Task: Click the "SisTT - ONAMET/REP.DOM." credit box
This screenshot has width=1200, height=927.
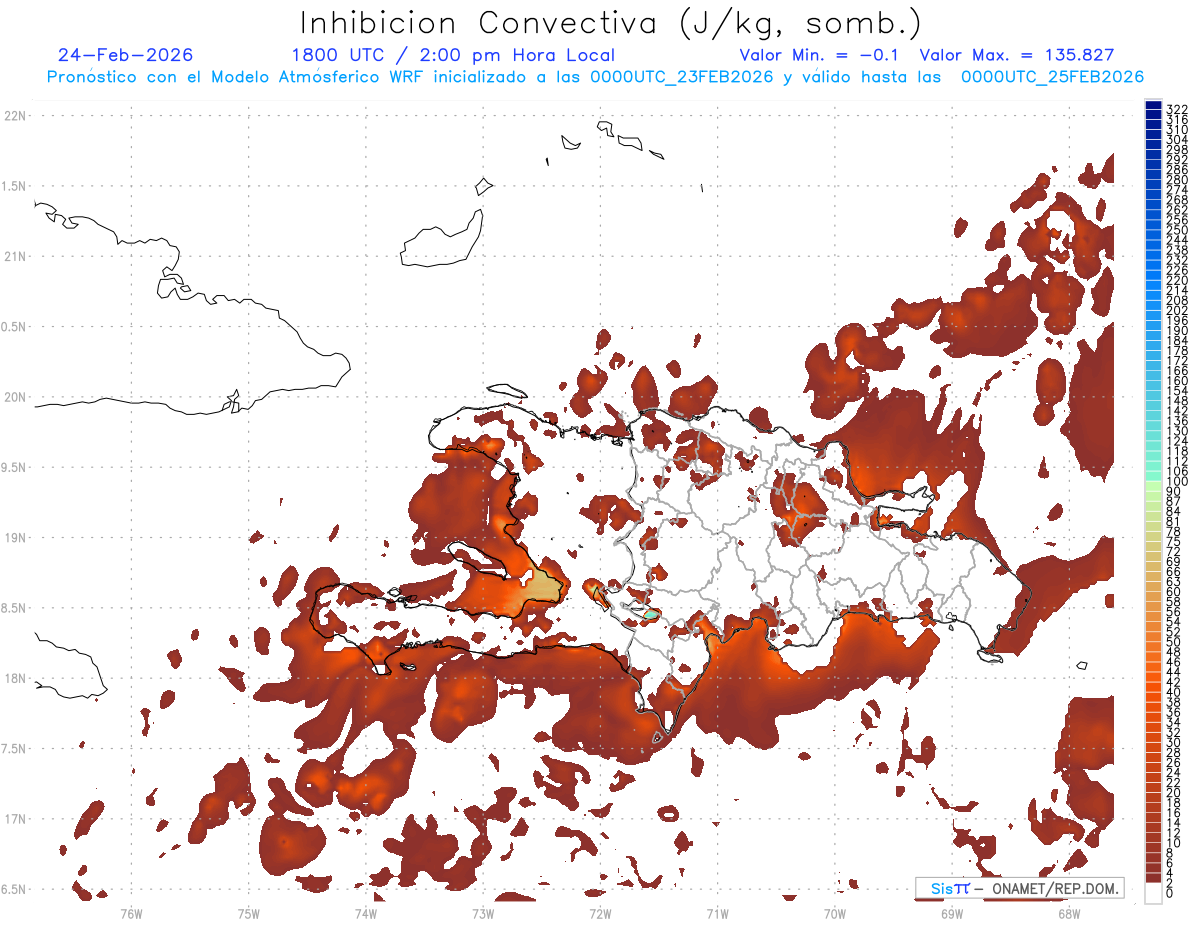Action: click(x=1019, y=888)
